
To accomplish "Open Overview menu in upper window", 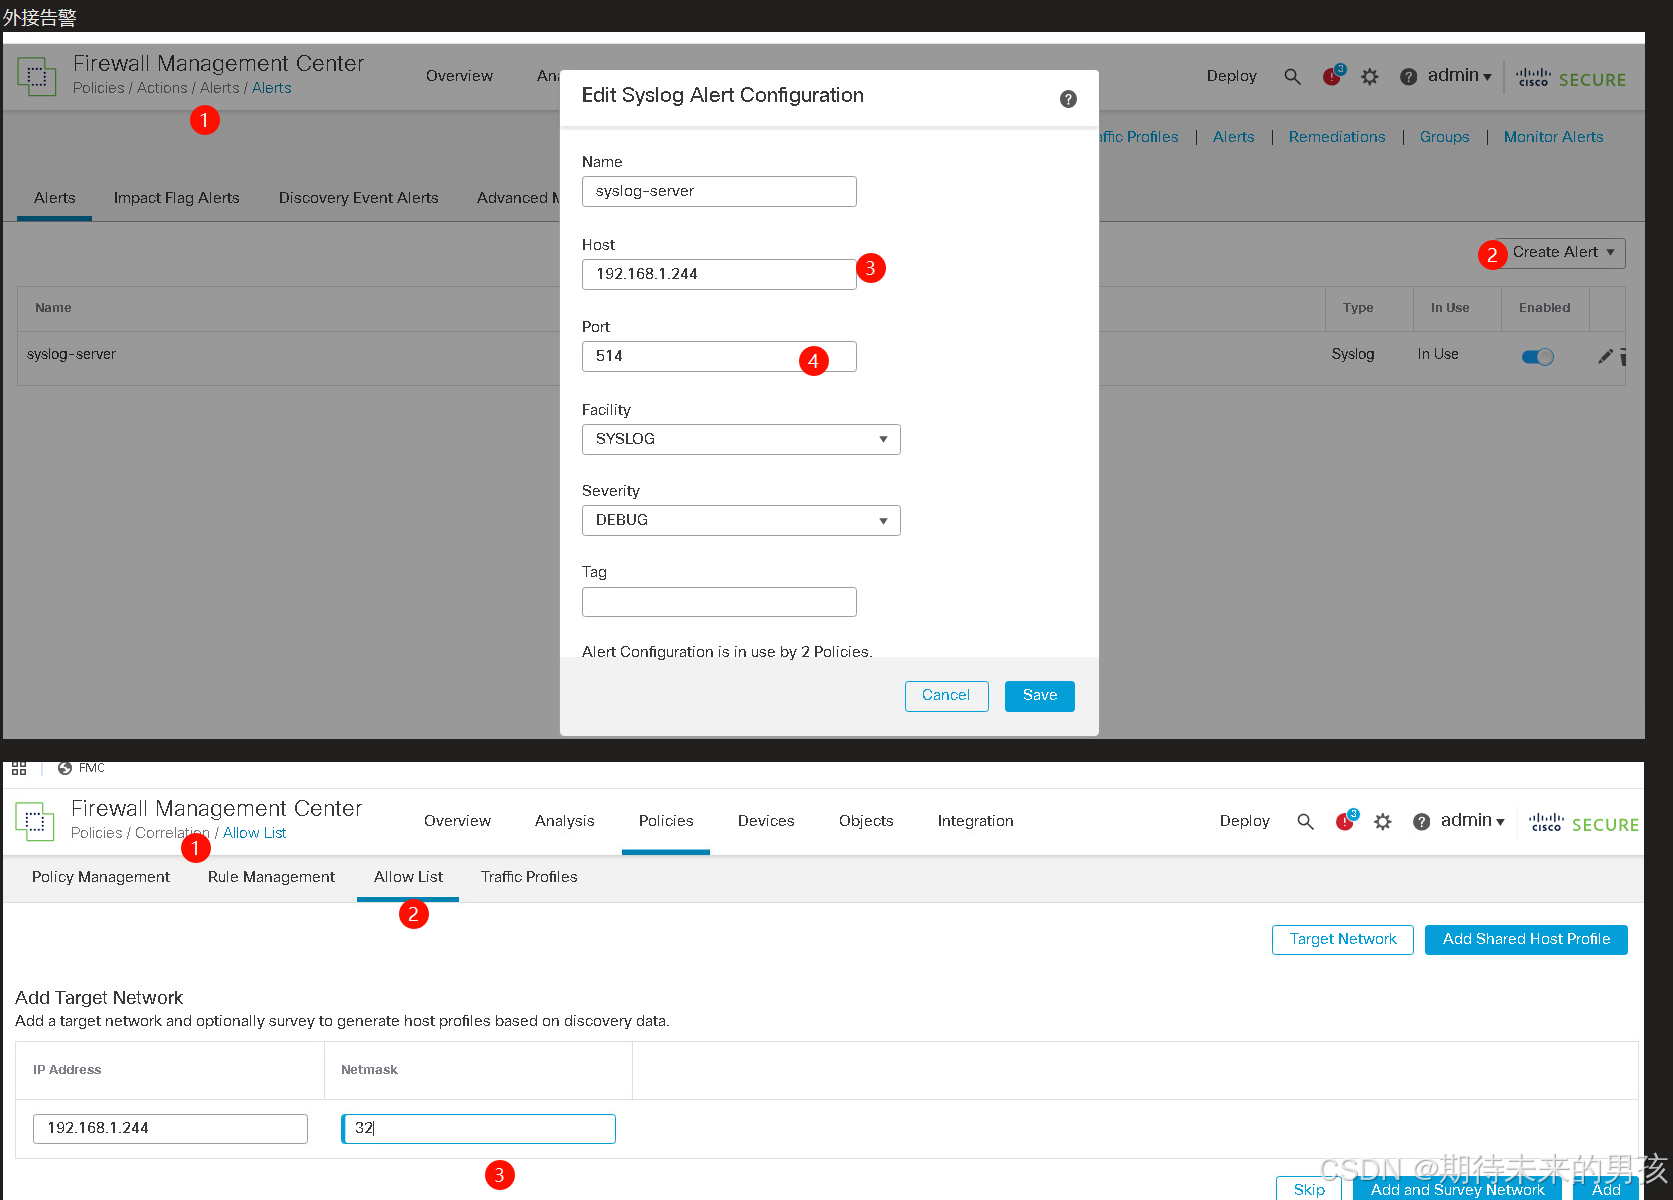I will click(x=459, y=76).
